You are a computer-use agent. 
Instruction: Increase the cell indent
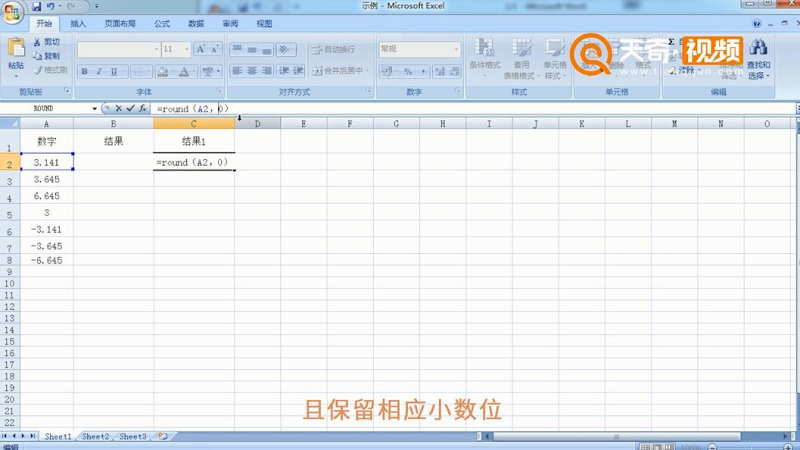point(298,71)
